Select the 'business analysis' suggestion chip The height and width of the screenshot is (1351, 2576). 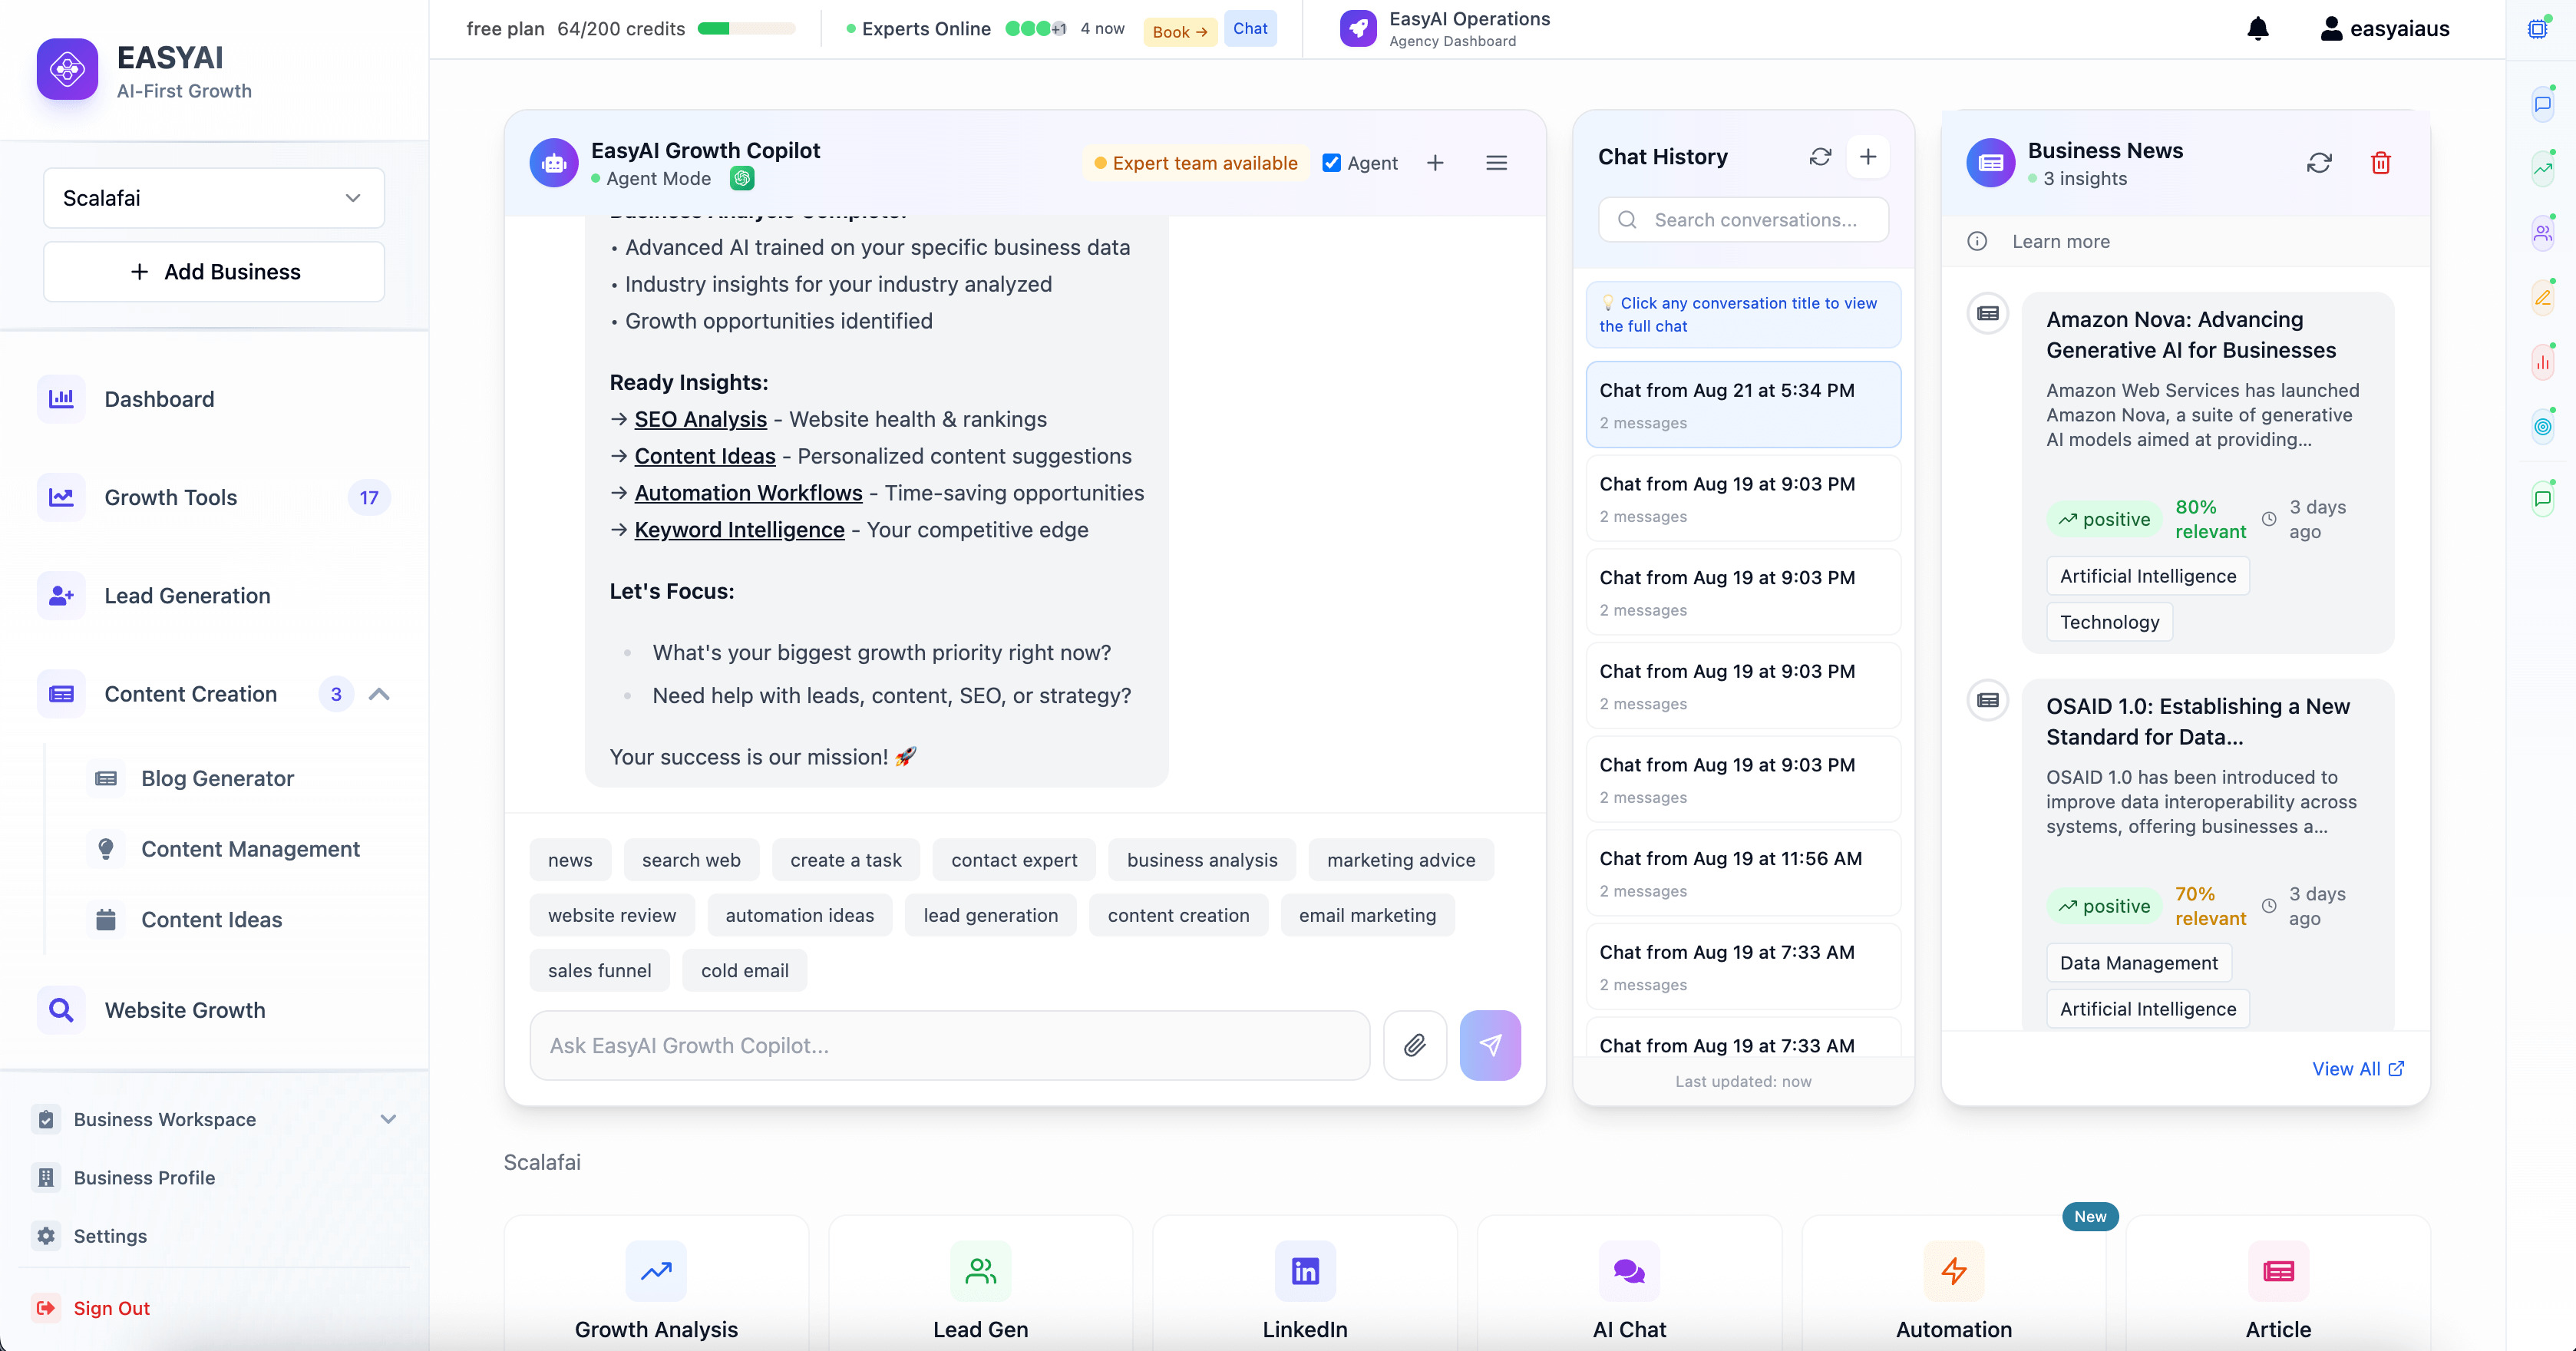(1202, 860)
